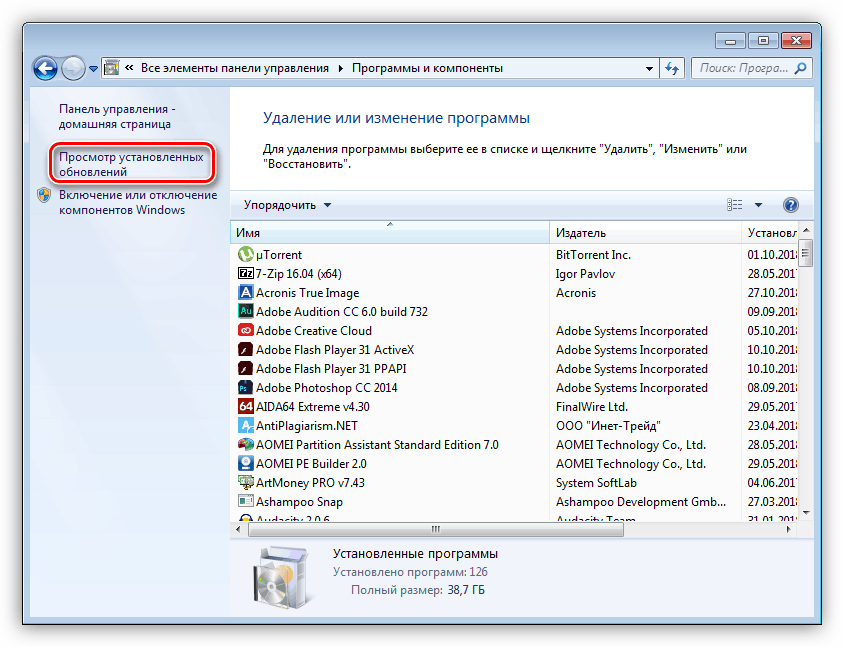The height and width of the screenshot is (647, 844).
Task: Open the Упорядочить dropdown menu
Action: (287, 205)
